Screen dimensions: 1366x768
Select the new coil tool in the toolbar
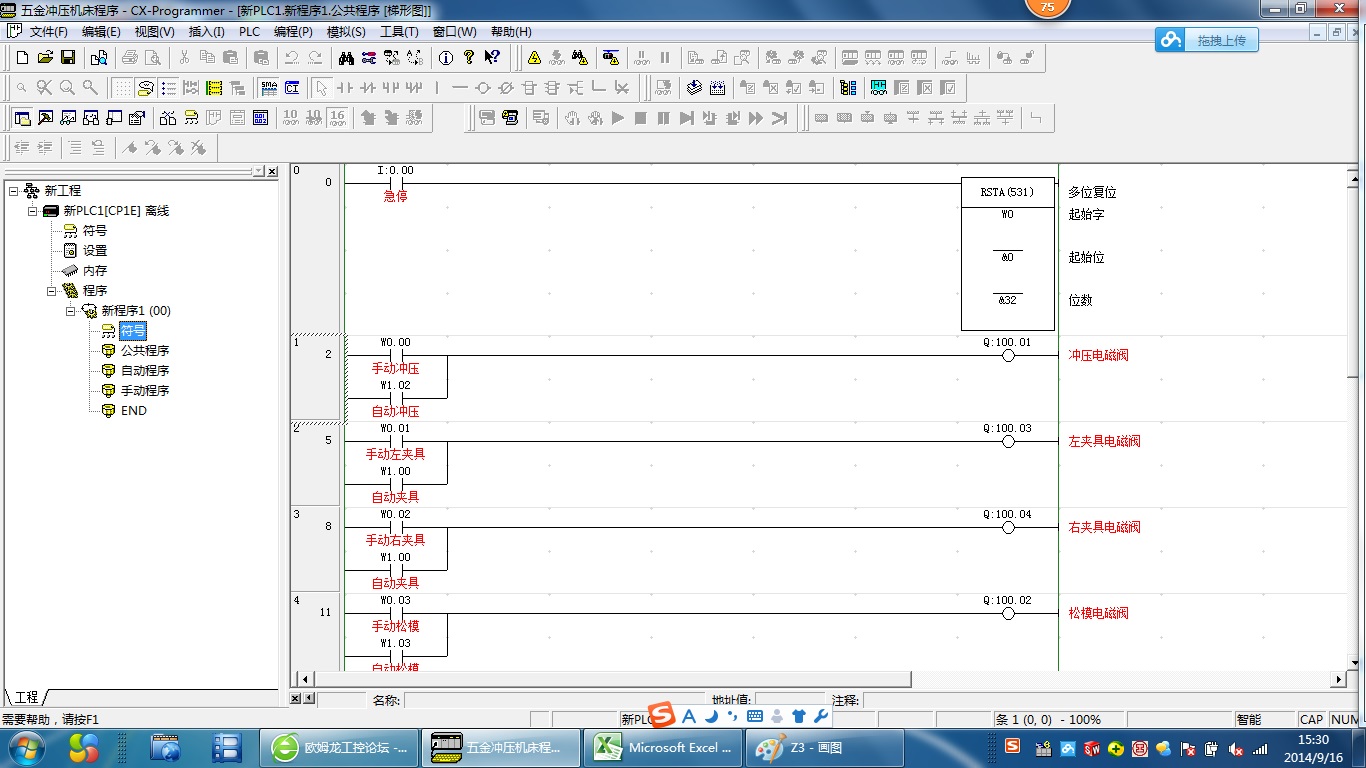pyautogui.click(x=482, y=88)
